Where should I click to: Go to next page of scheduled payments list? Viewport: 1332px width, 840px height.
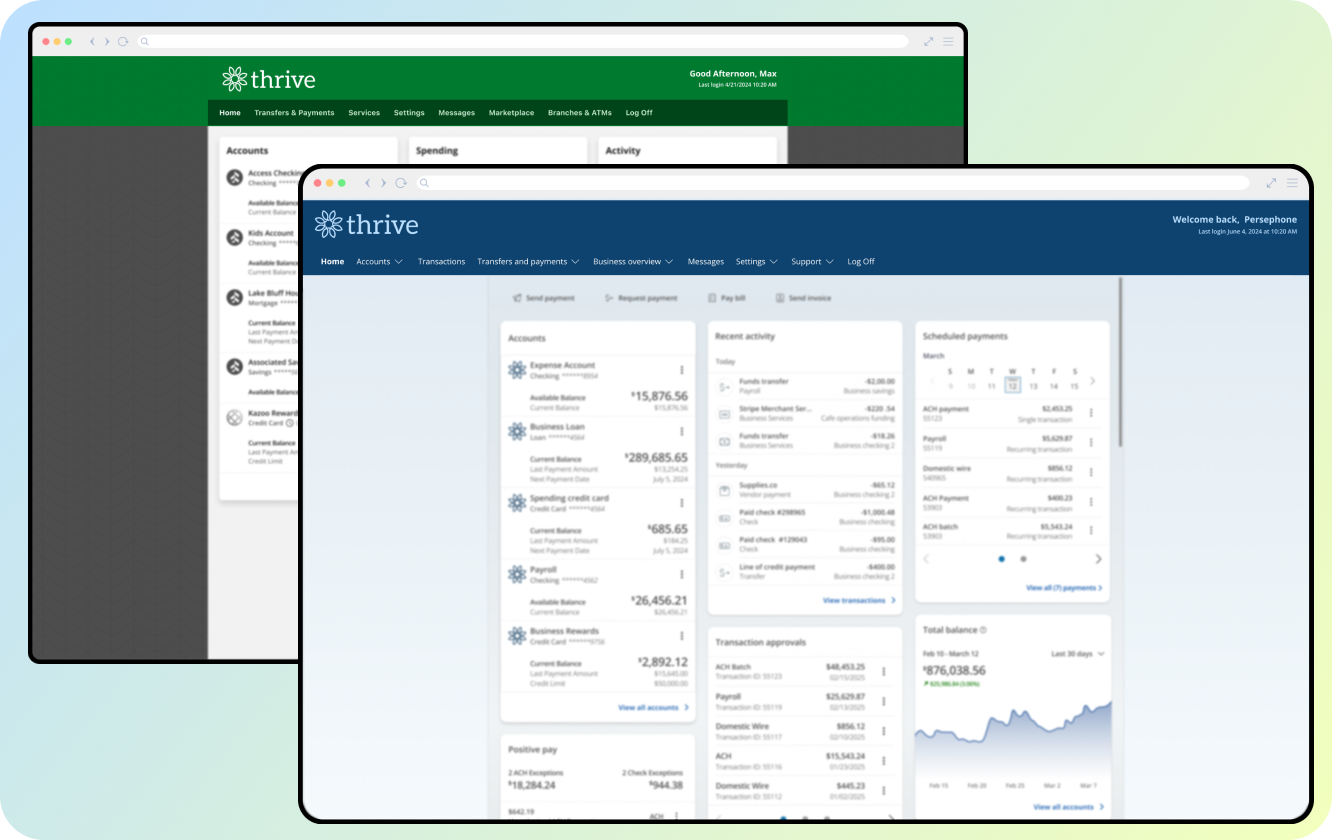pyautogui.click(x=1098, y=559)
